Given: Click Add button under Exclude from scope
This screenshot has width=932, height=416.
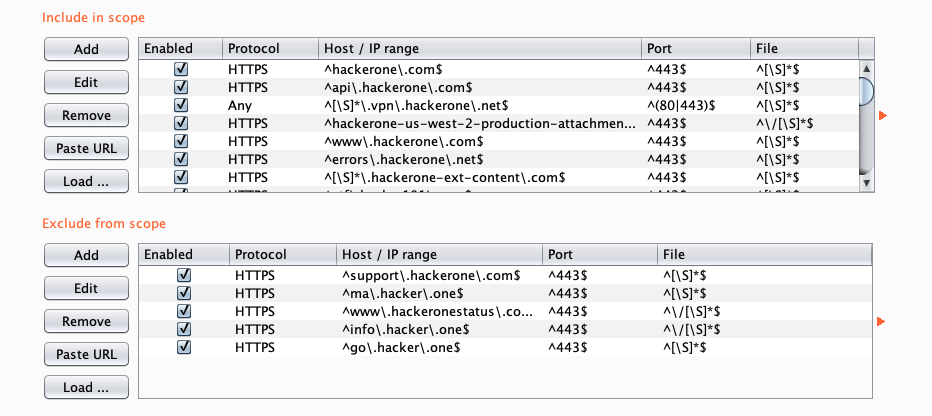Looking at the screenshot, I should pos(86,256).
